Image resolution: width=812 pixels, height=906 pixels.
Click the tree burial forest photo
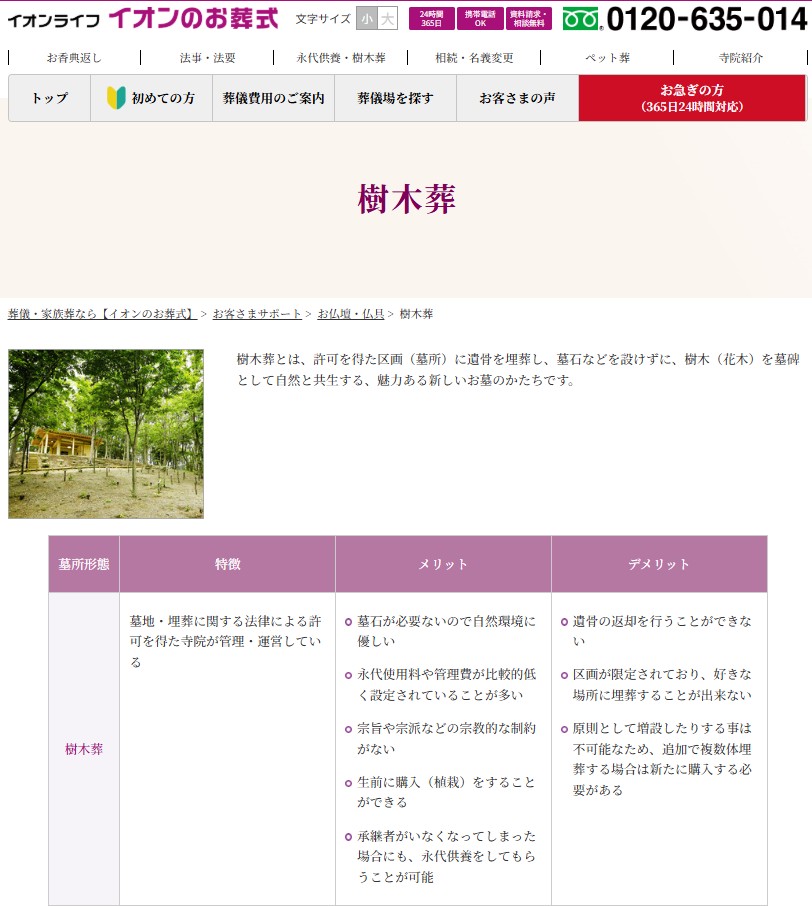click(x=106, y=433)
